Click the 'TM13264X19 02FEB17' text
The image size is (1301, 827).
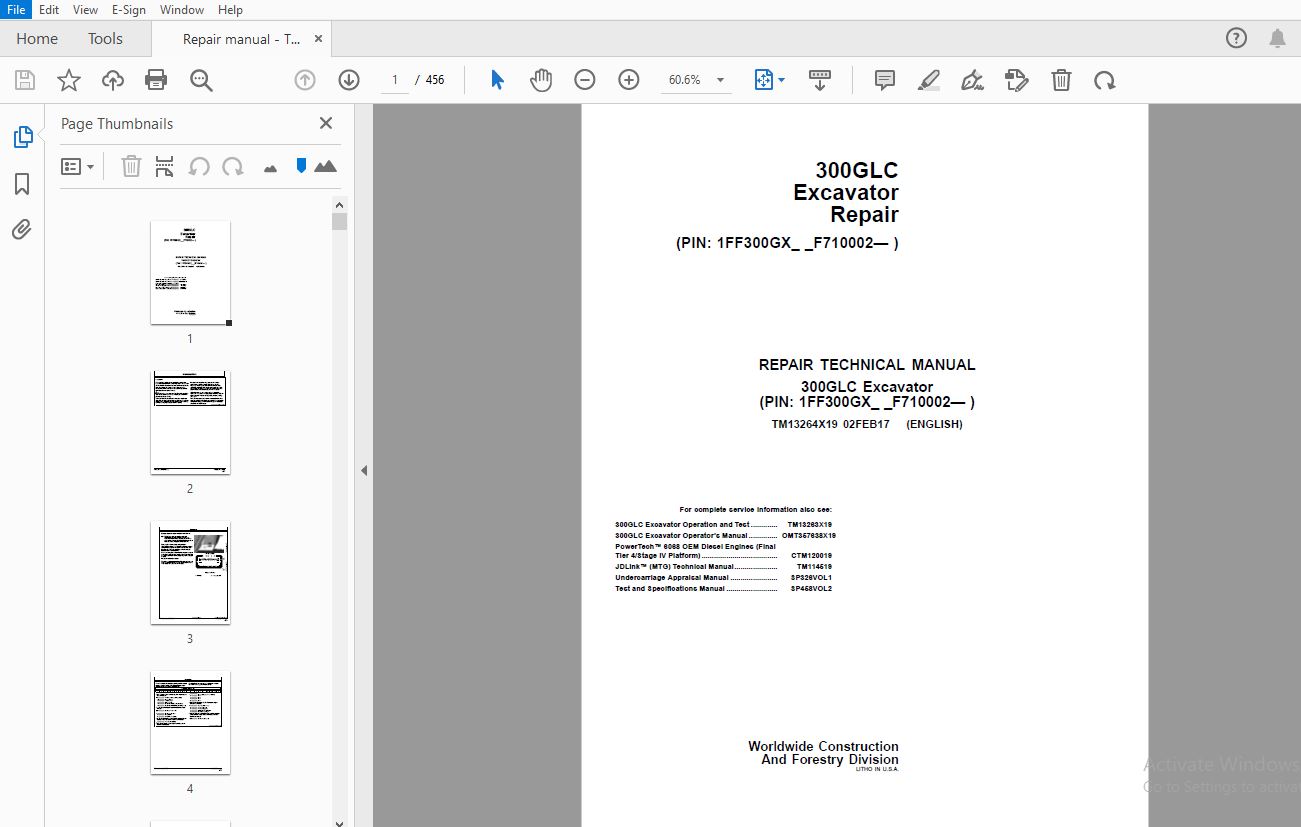(x=830, y=424)
